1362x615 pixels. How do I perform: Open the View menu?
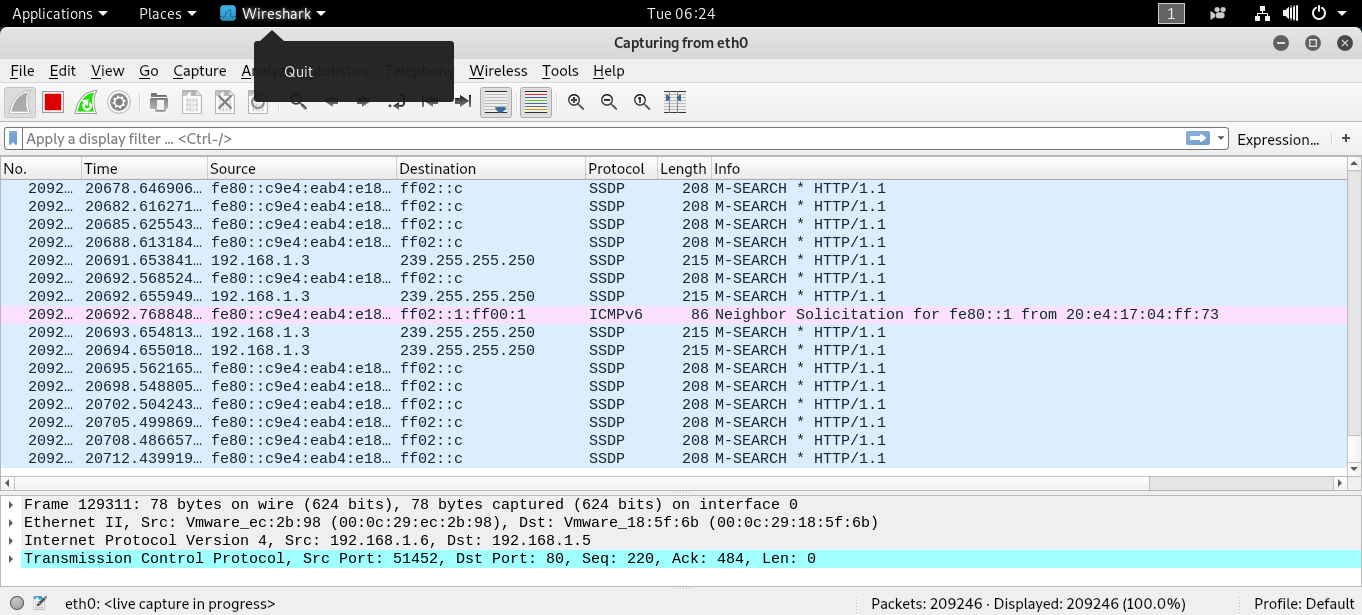107,71
